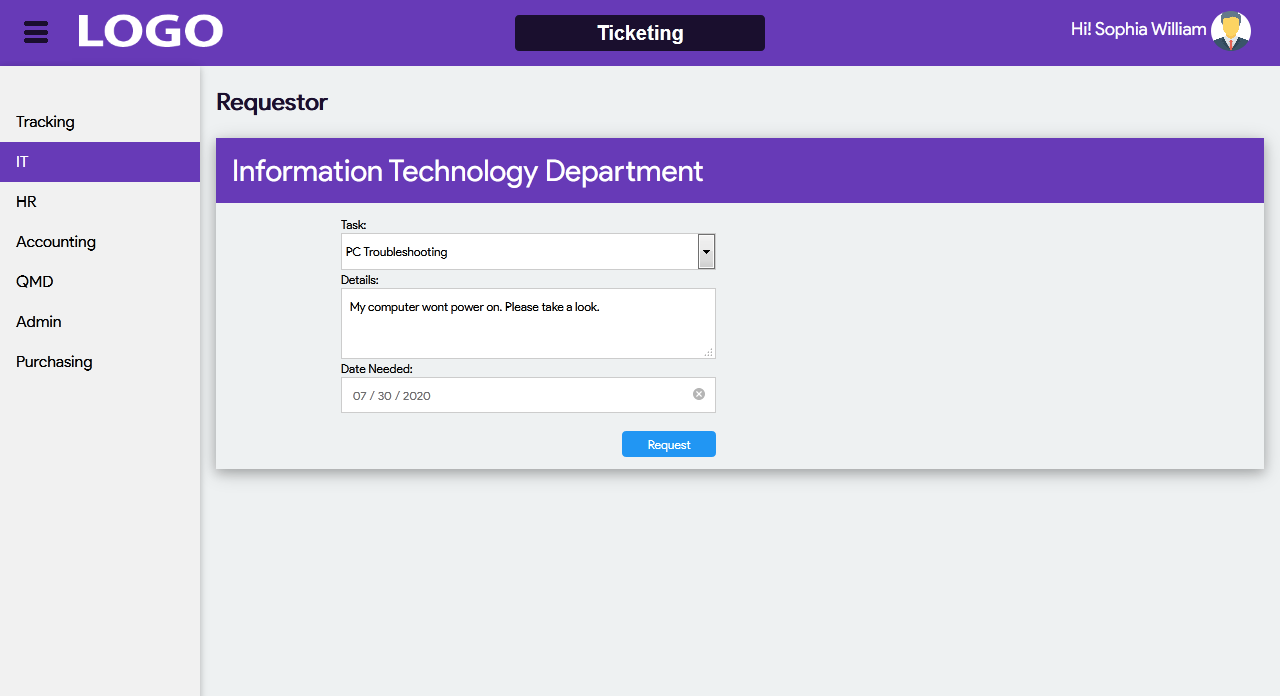This screenshot has width=1280, height=696.
Task: Navigate to the Admin section
Action: click(x=39, y=322)
